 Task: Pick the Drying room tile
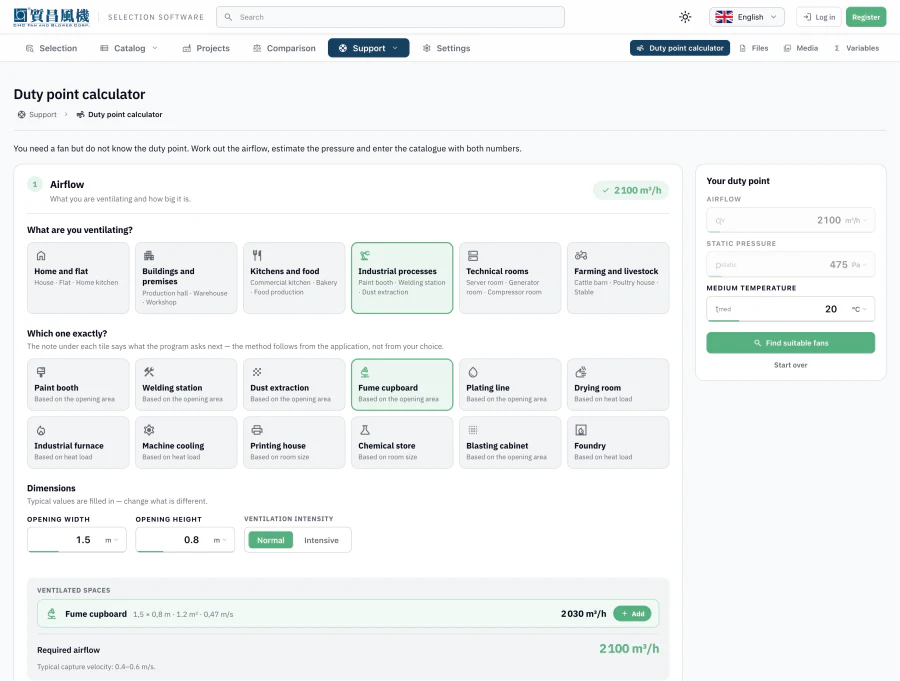coord(618,385)
